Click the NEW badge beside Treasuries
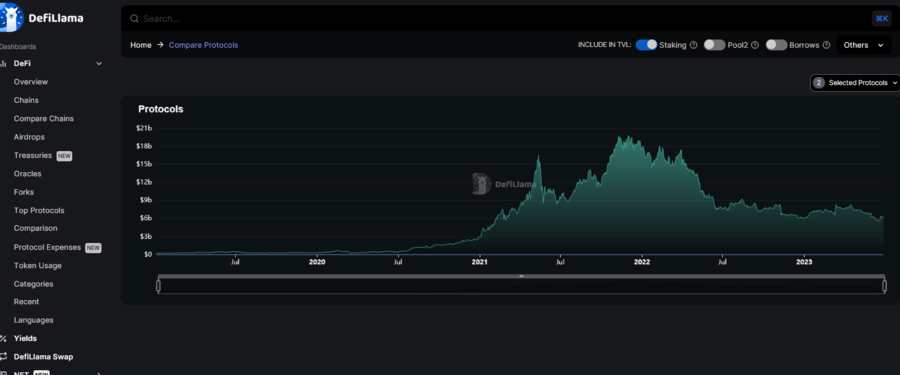This screenshot has width=900, height=375. (x=64, y=156)
